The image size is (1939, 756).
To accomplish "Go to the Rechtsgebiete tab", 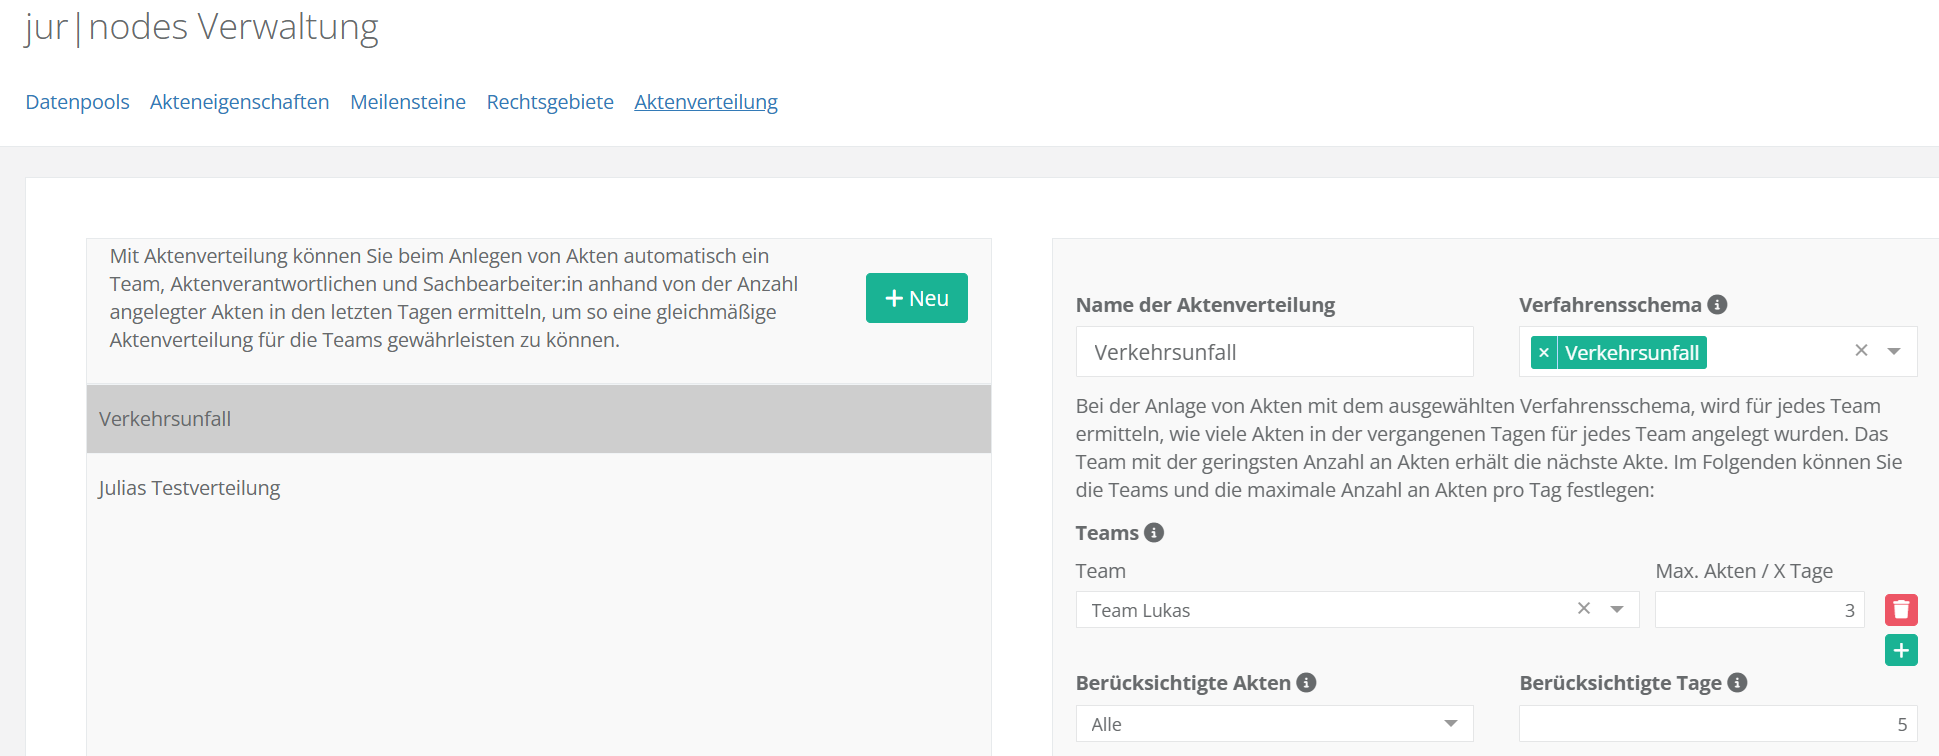I will pos(550,102).
